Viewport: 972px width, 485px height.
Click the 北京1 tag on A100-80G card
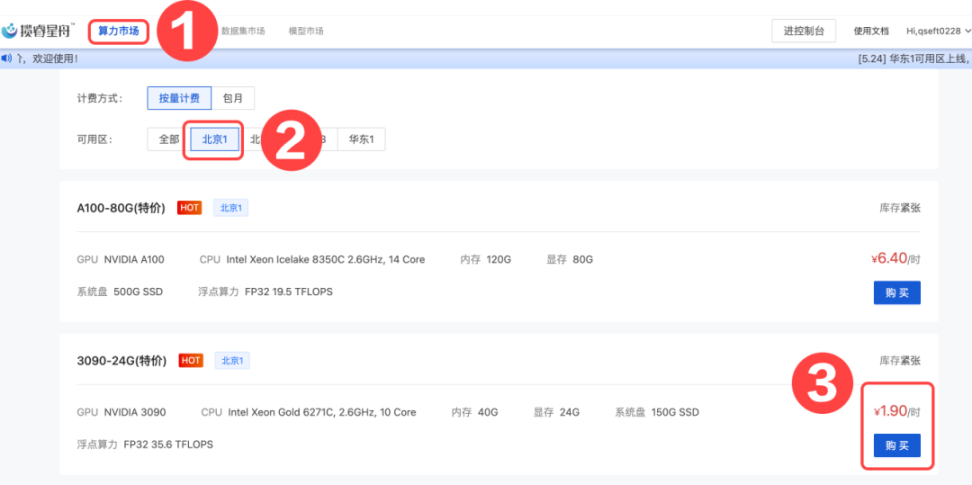pos(232,208)
